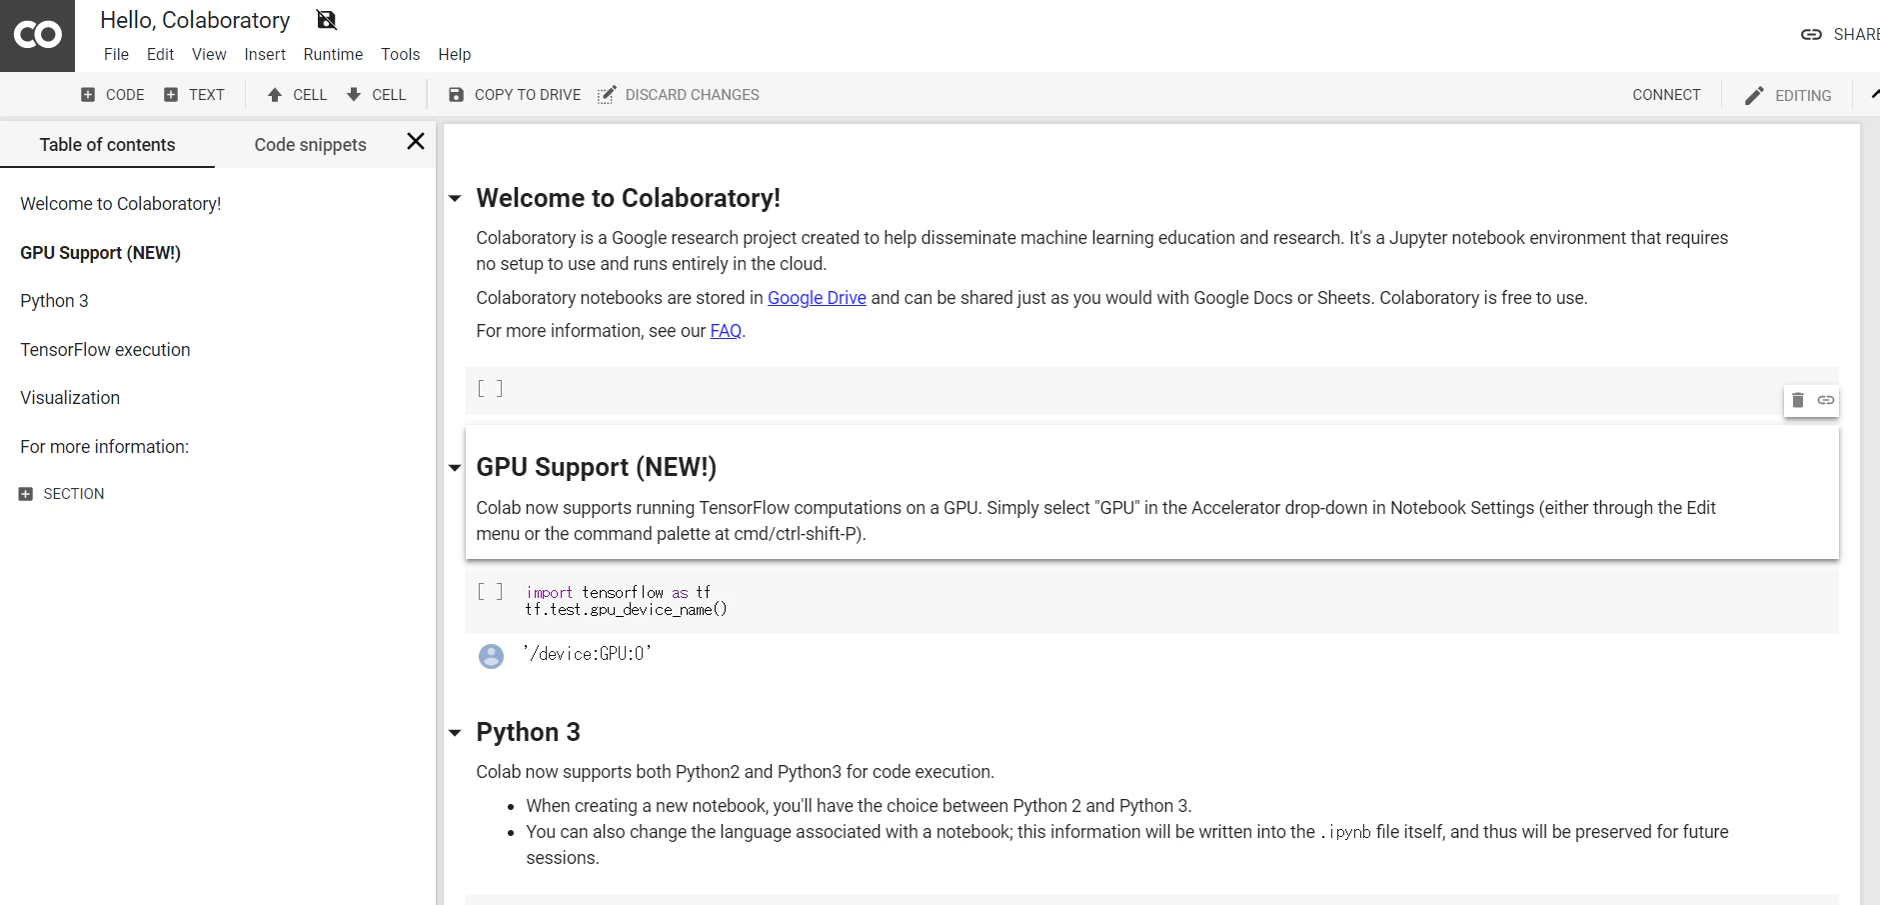Open the Runtime menu
The width and height of the screenshot is (1880, 905).
333,54
